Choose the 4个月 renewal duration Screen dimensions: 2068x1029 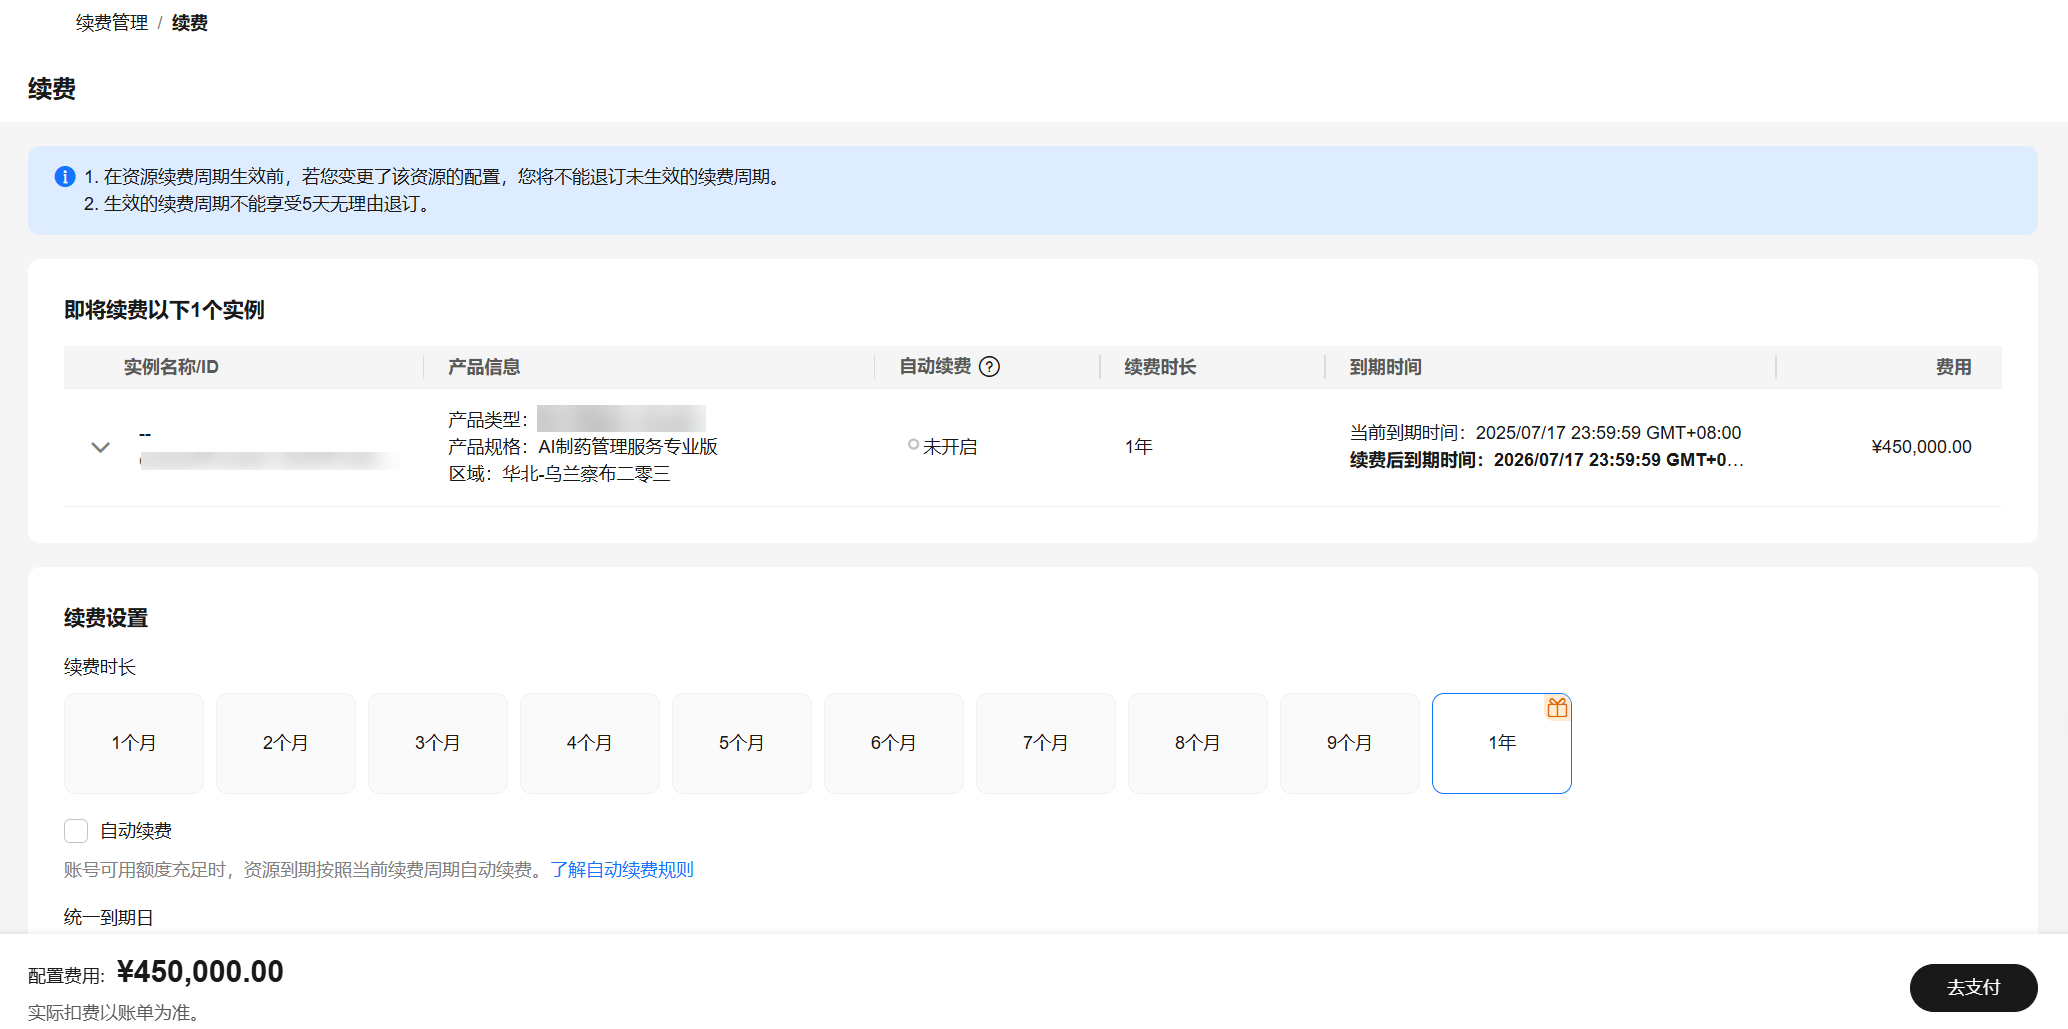pyautogui.click(x=590, y=743)
